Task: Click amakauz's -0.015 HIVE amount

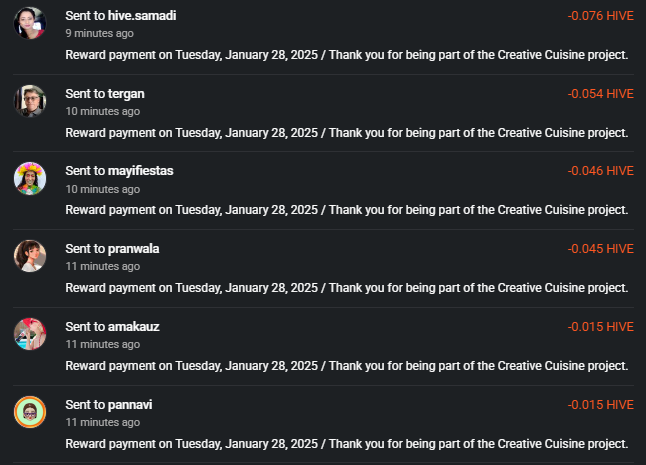Action: [x=600, y=327]
